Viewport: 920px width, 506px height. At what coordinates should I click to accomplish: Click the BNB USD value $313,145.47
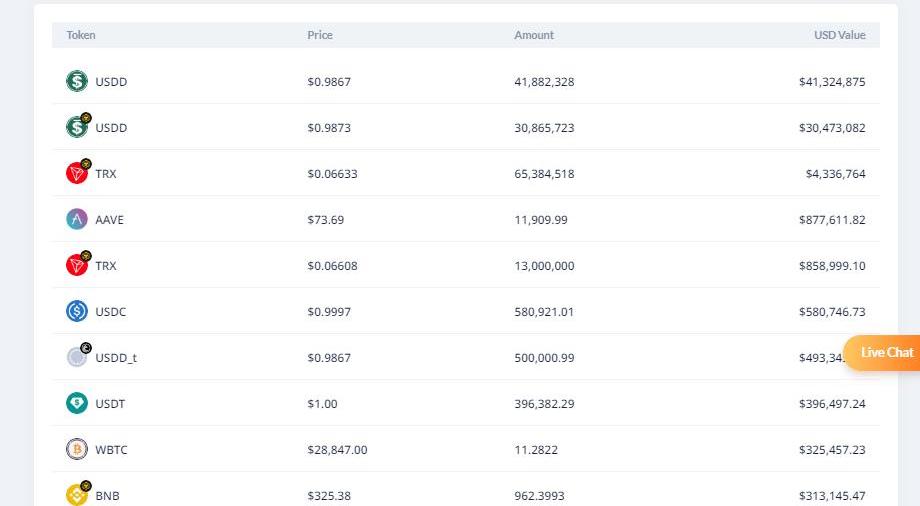(832, 496)
